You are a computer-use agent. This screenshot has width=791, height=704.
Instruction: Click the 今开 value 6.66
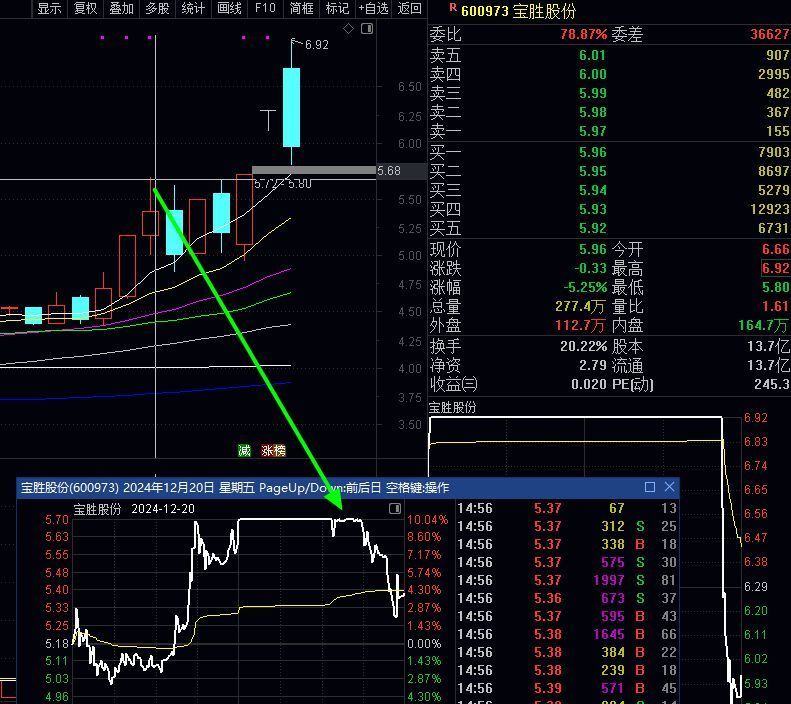click(x=775, y=249)
